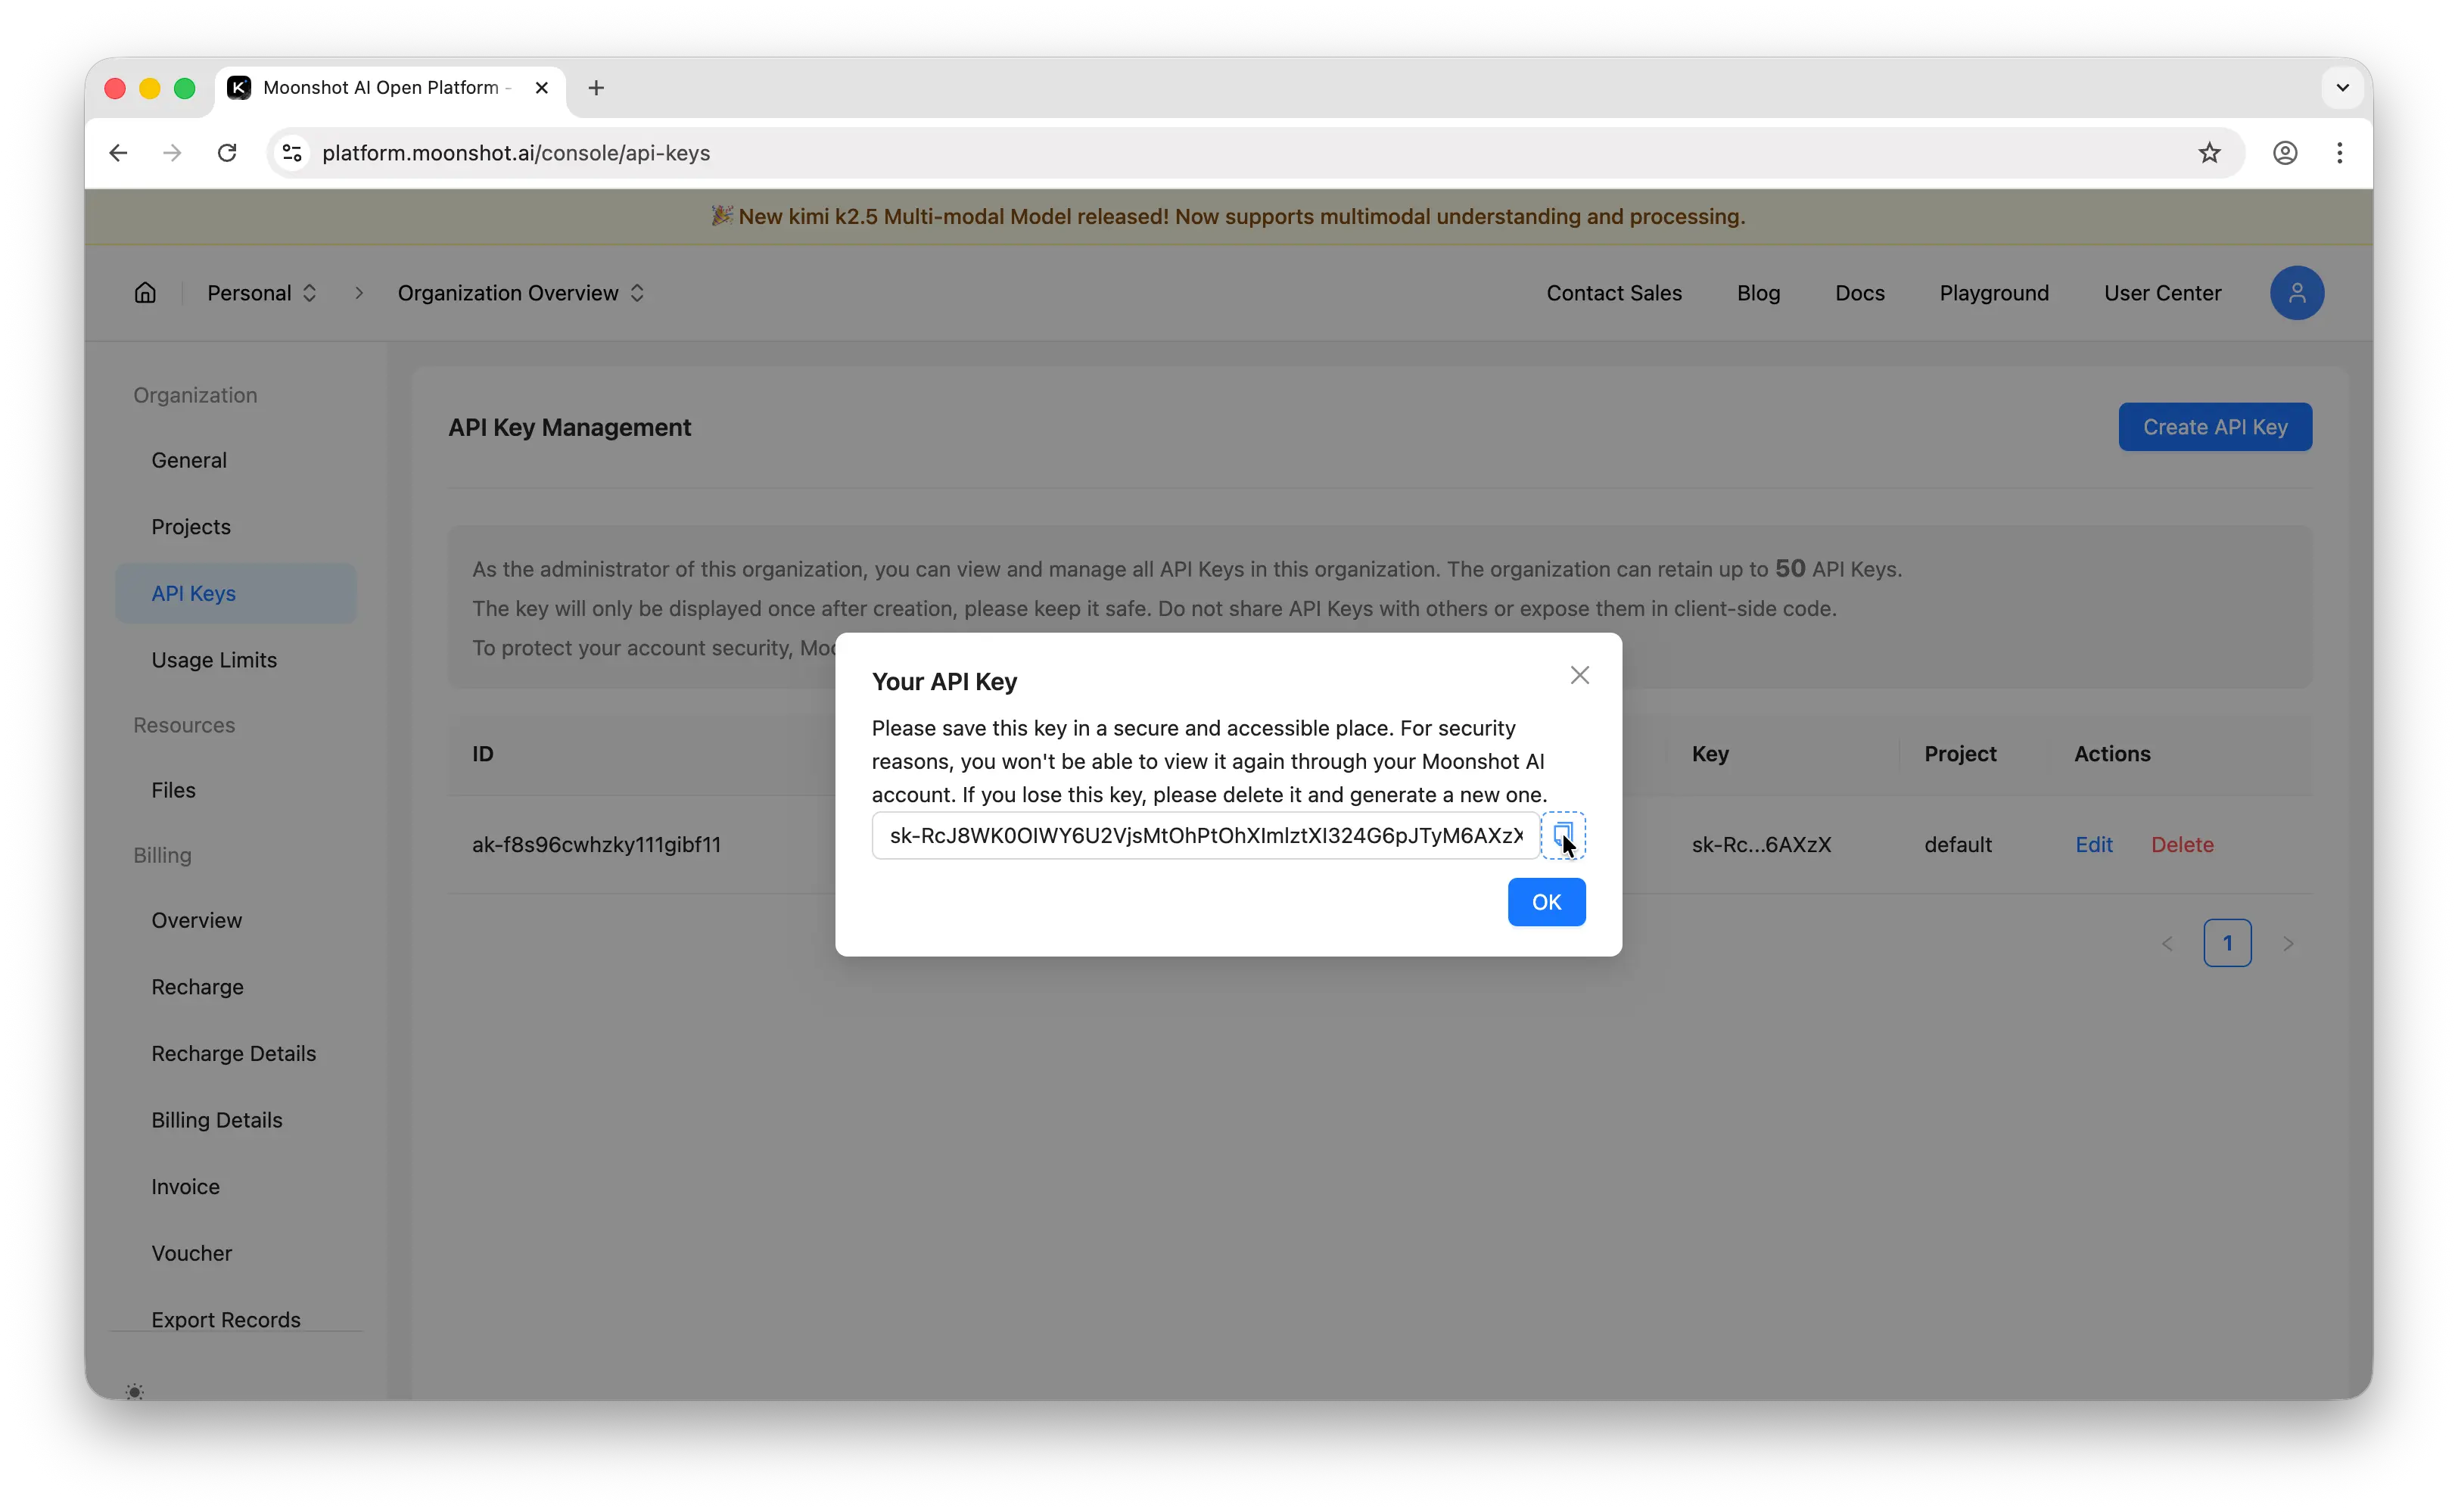2458x1512 pixels.
Task: Confirm with the OK button
Action: [x=1546, y=901]
